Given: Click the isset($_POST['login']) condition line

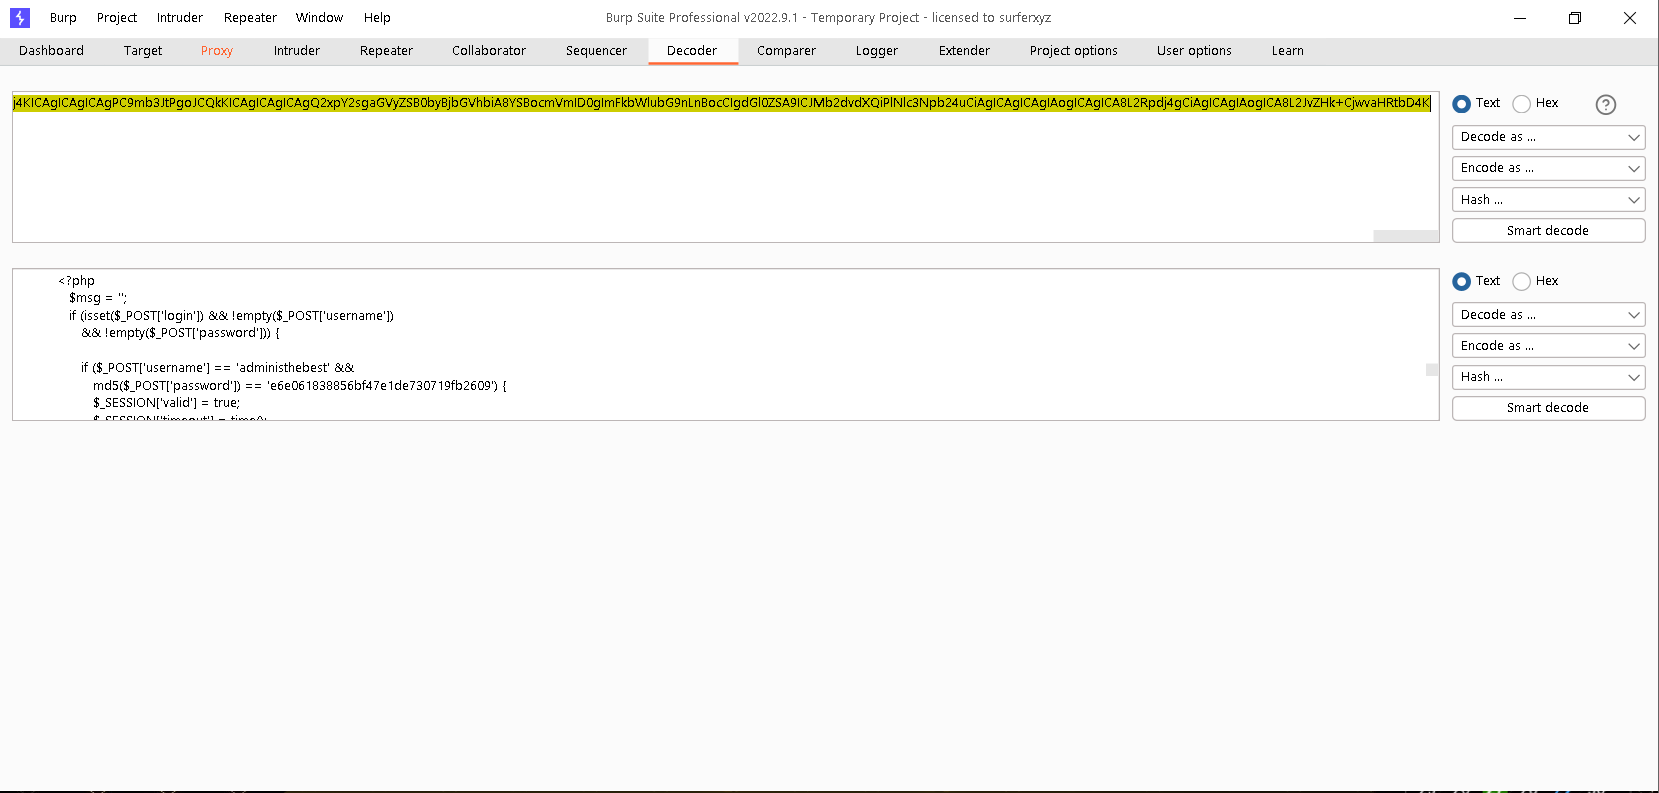Looking at the screenshot, I should tap(231, 316).
